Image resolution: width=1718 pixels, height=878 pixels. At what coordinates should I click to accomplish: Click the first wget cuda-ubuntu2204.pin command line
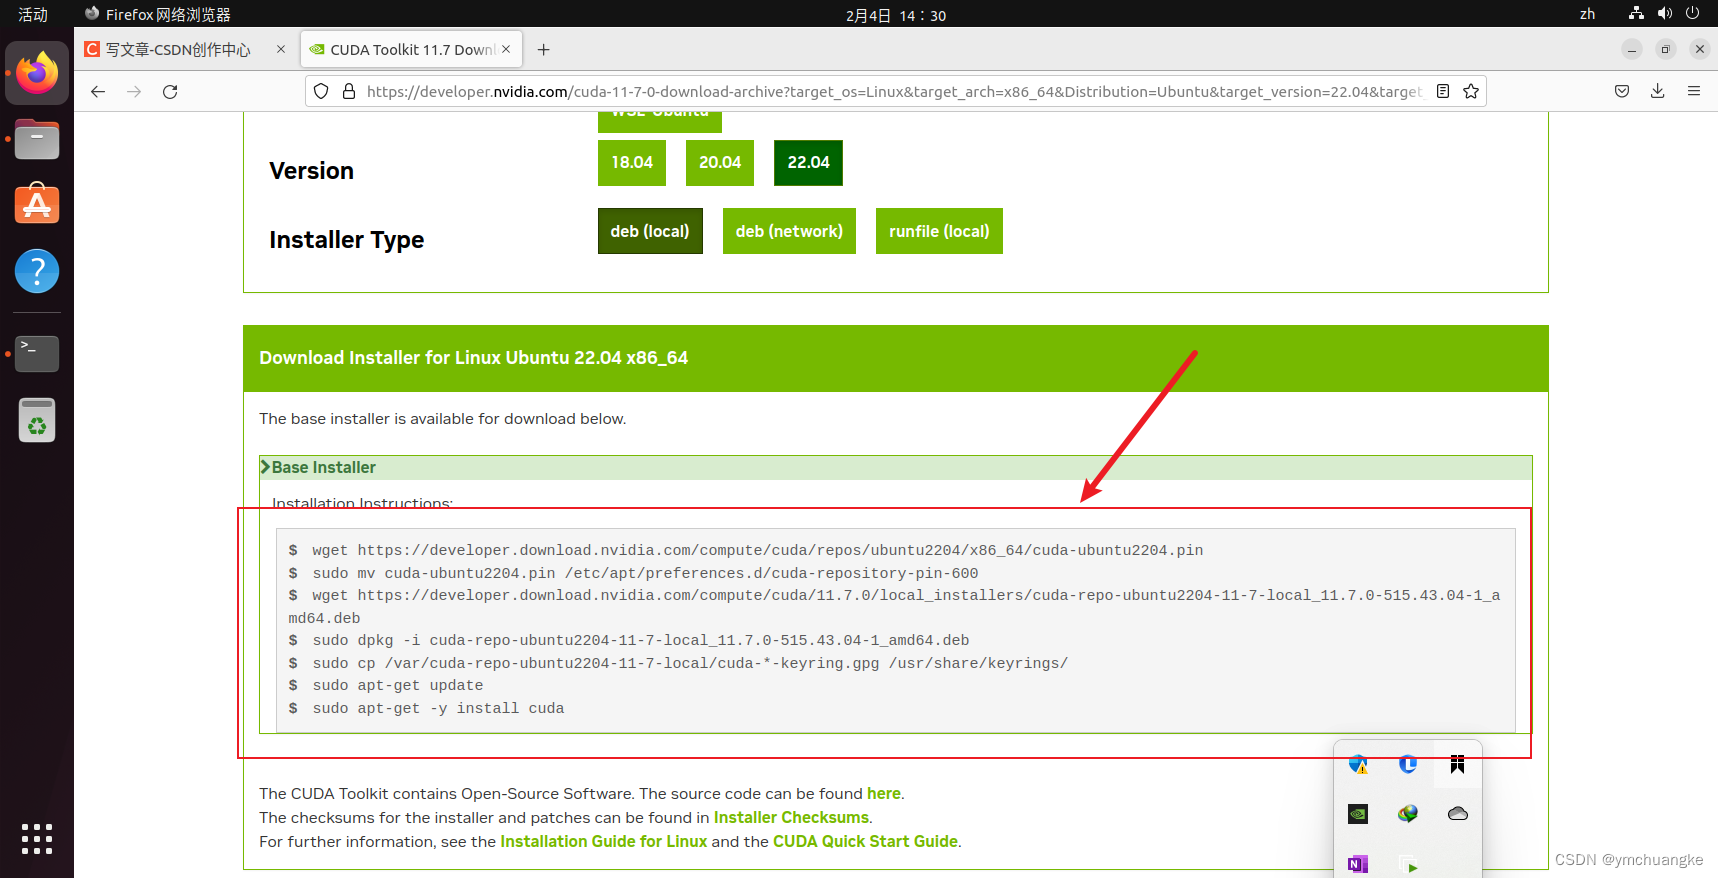757,550
